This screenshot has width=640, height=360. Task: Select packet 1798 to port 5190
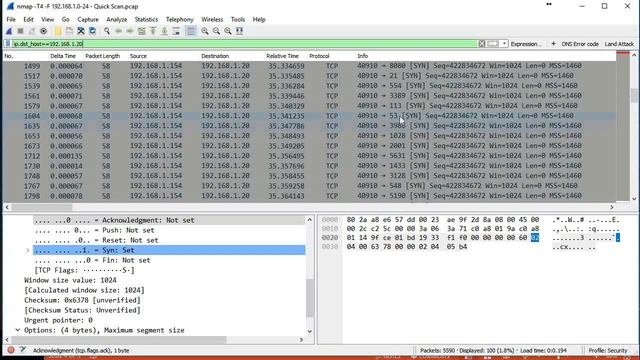[309, 196]
